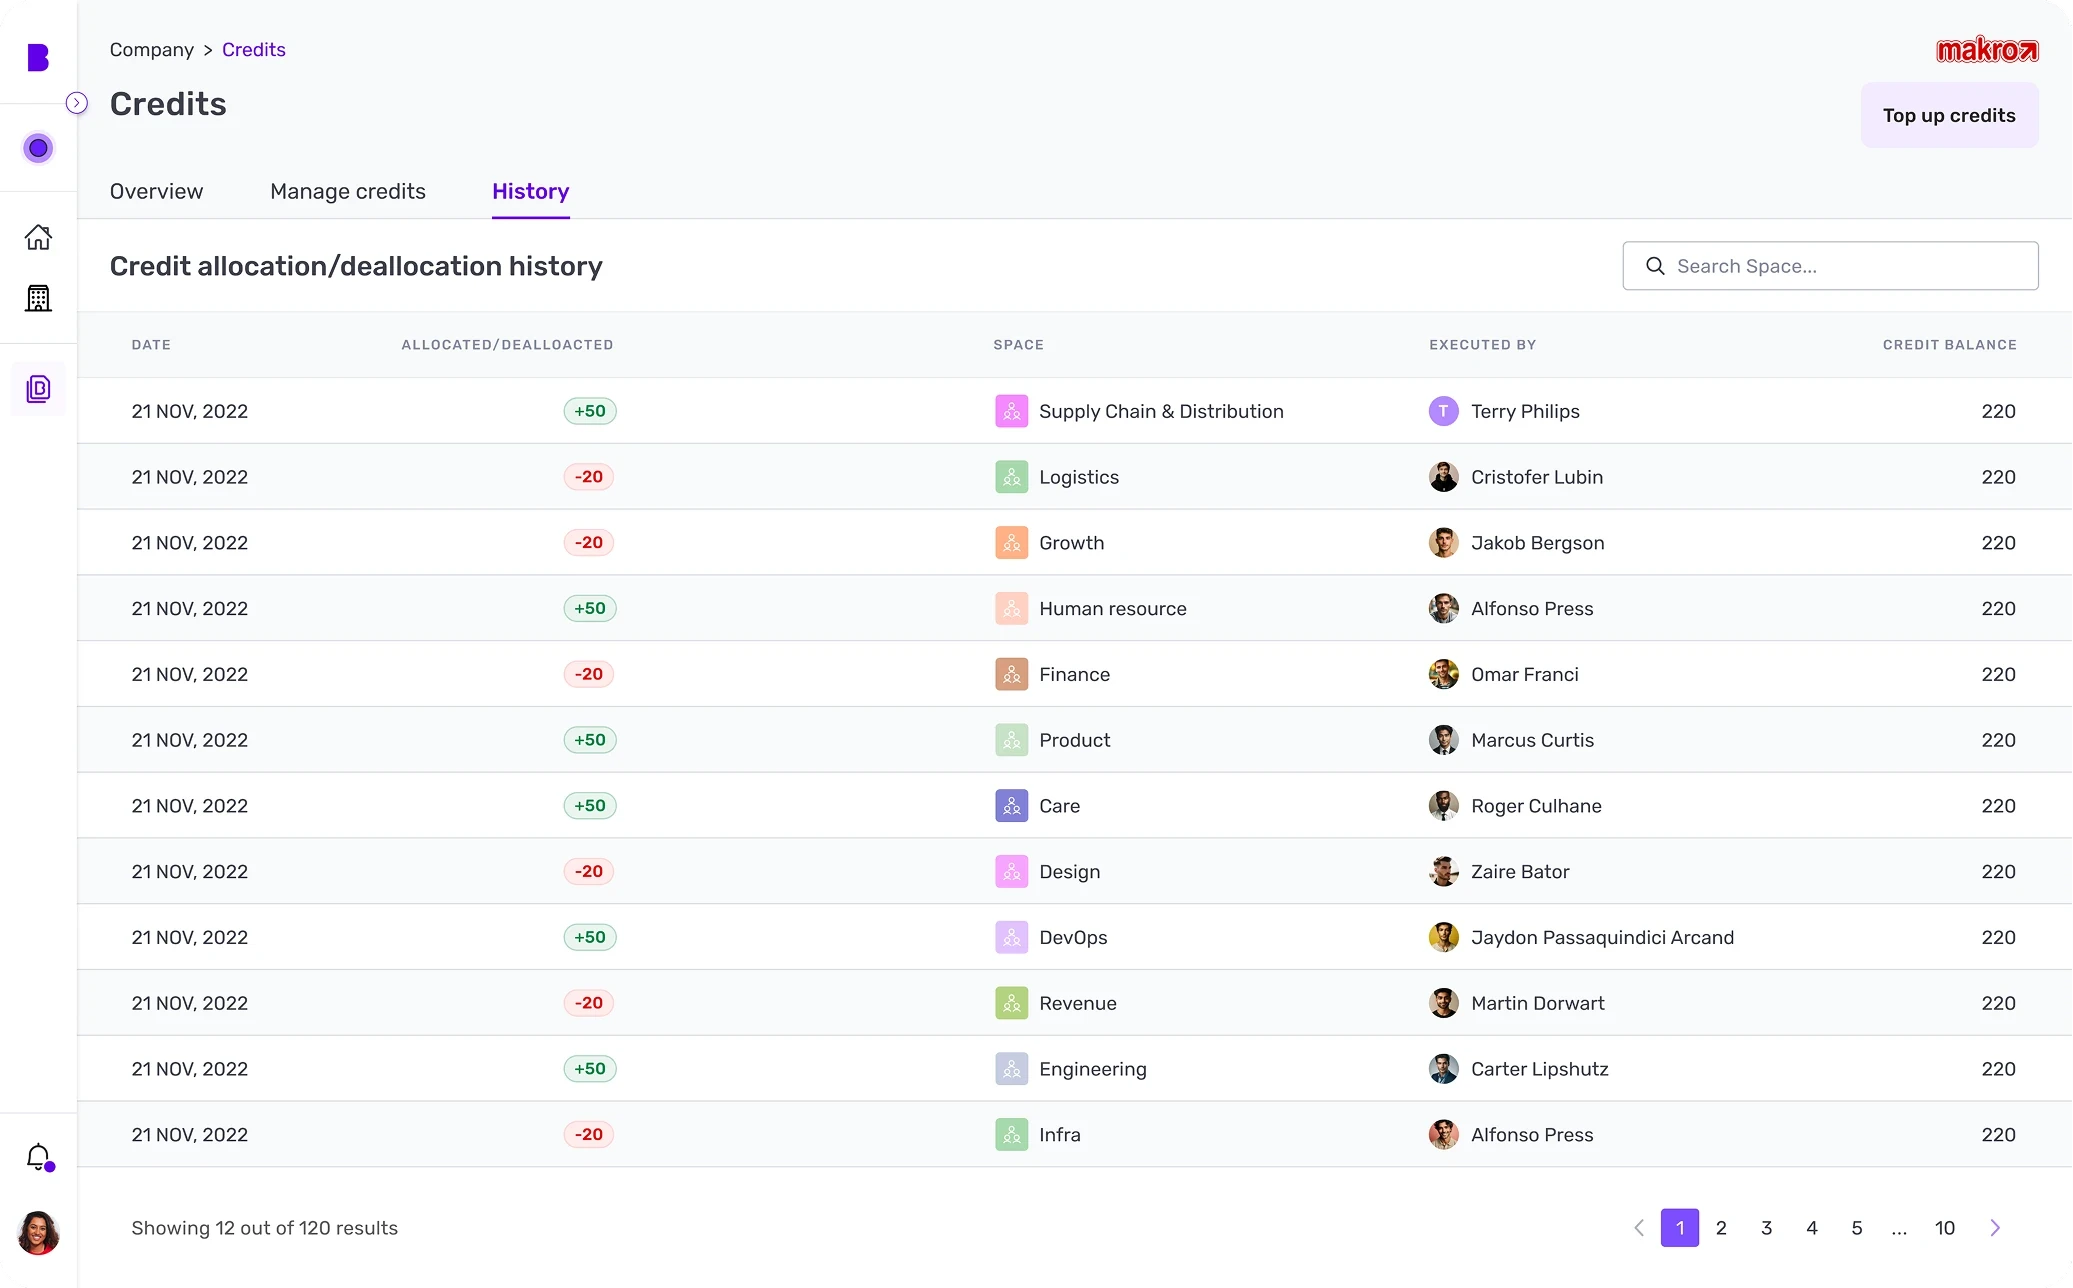This screenshot has height=1288, width=2073.
Task: Click the Human resource space name
Action: click(x=1113, y=609)
